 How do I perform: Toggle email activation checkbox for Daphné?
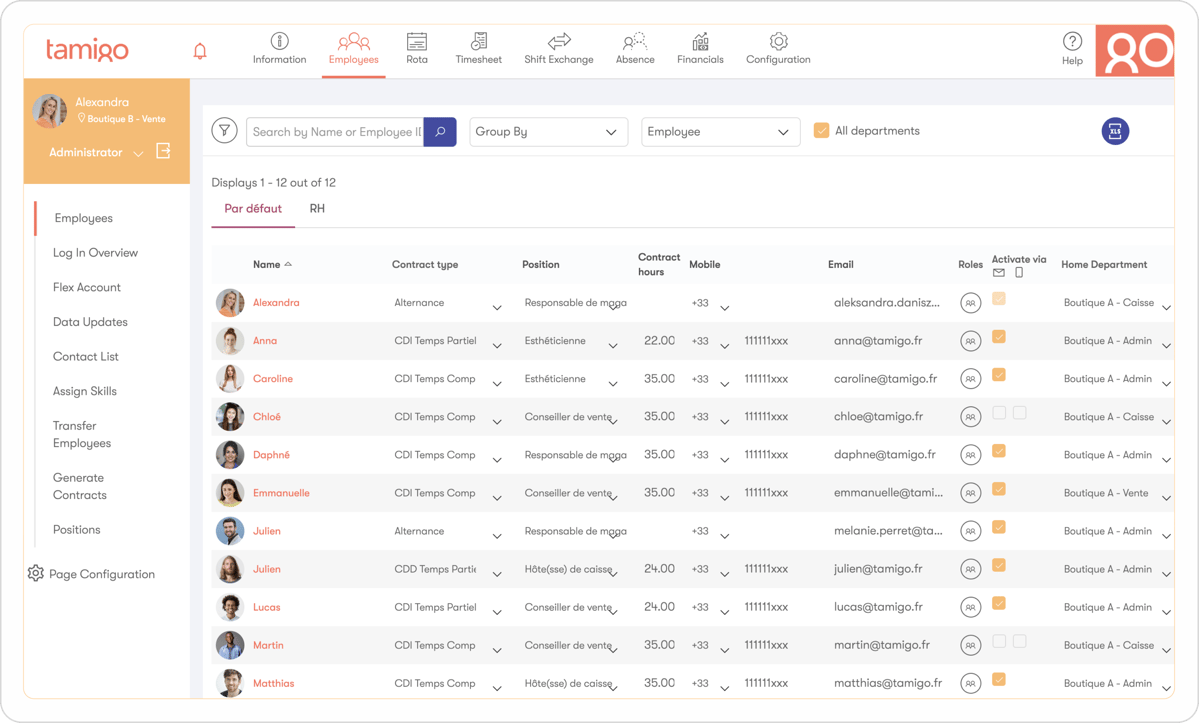point(999,451)
